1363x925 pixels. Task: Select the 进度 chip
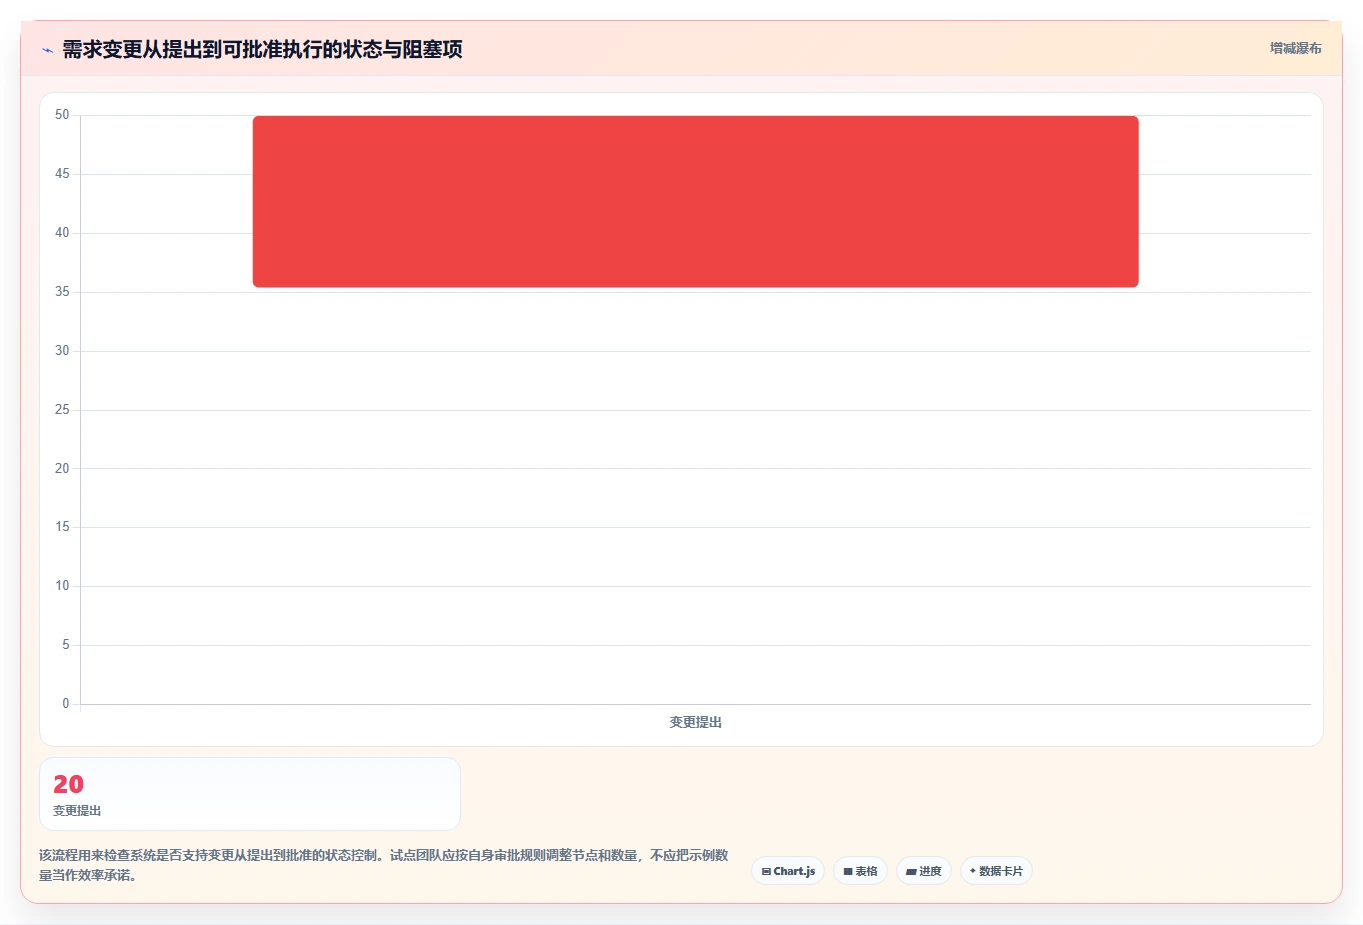(x=924, y=871)
